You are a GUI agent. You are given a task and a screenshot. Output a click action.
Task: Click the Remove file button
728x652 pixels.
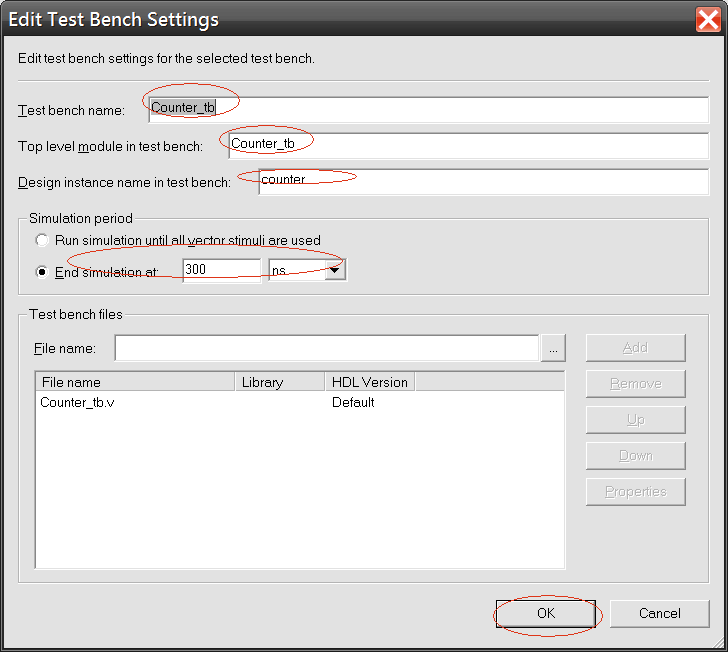635,384
